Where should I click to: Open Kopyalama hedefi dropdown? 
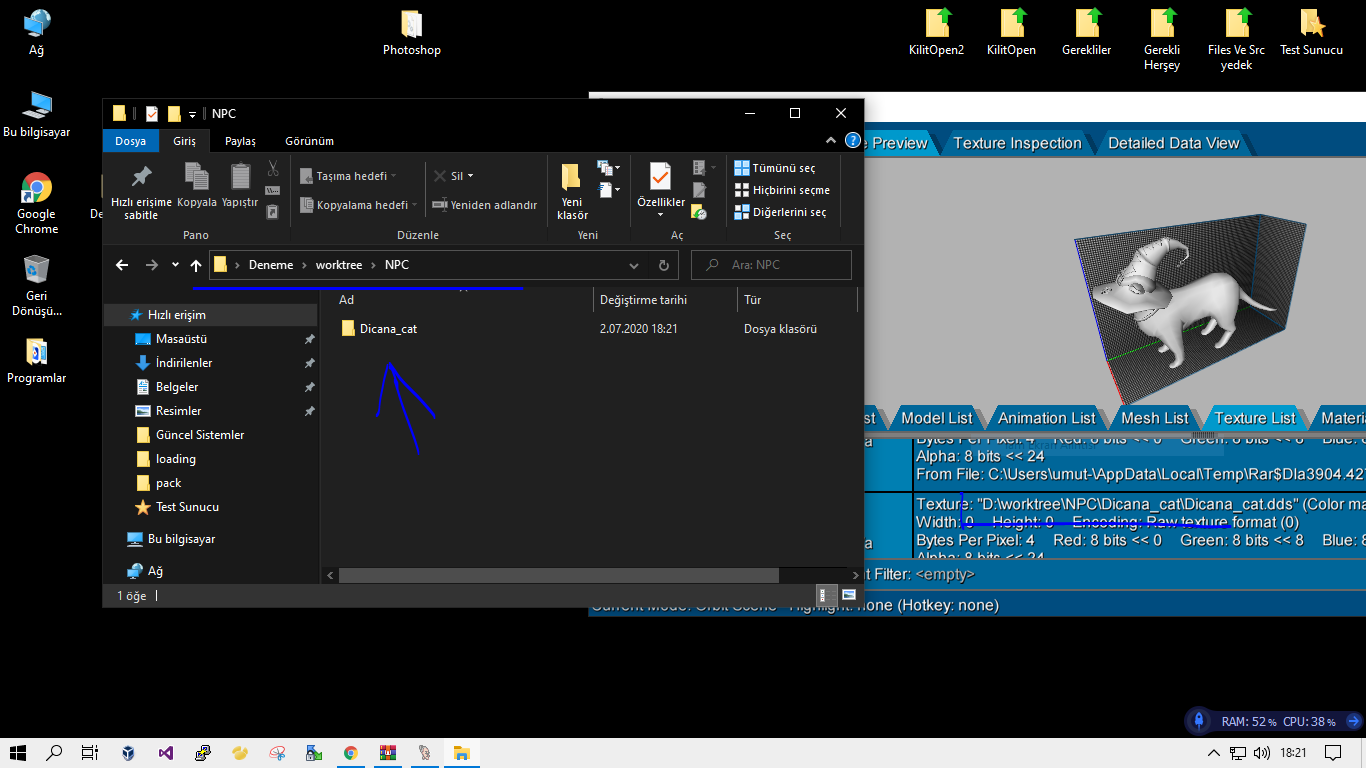359,205
